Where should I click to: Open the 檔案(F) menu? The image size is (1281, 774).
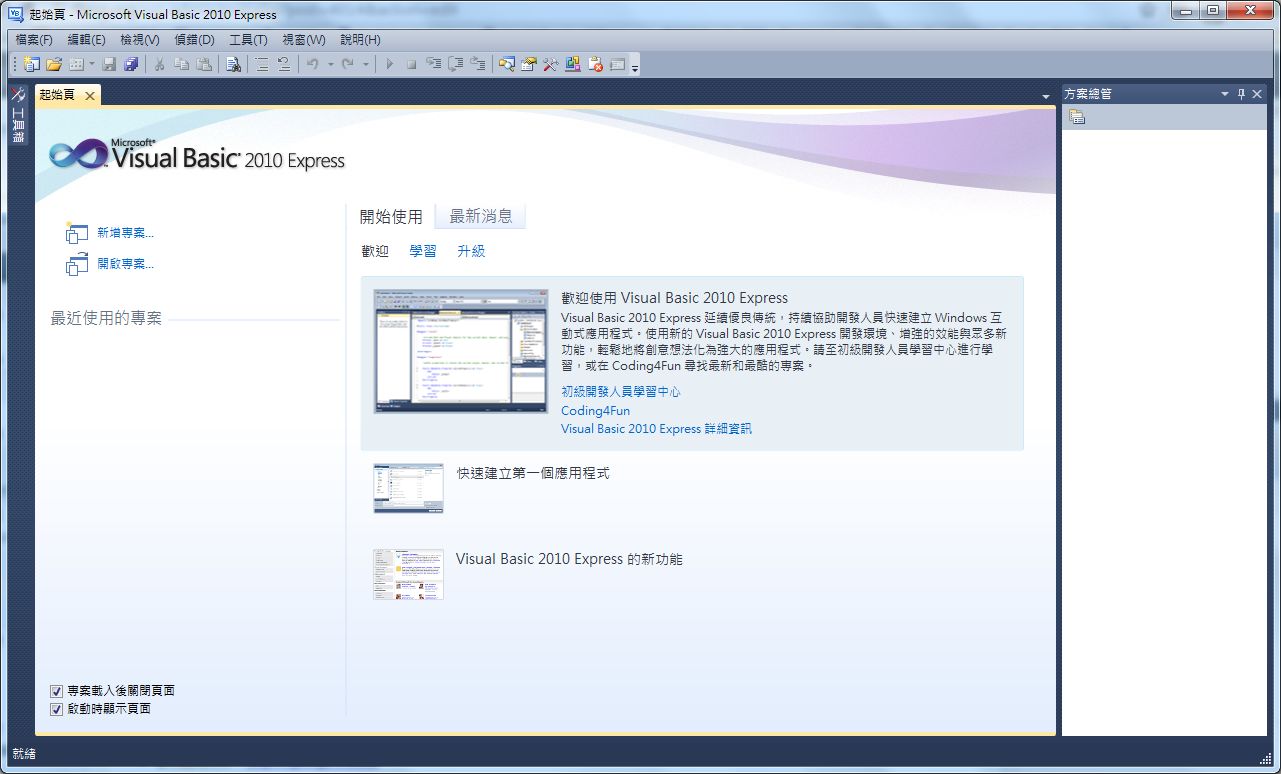point(34,40)
